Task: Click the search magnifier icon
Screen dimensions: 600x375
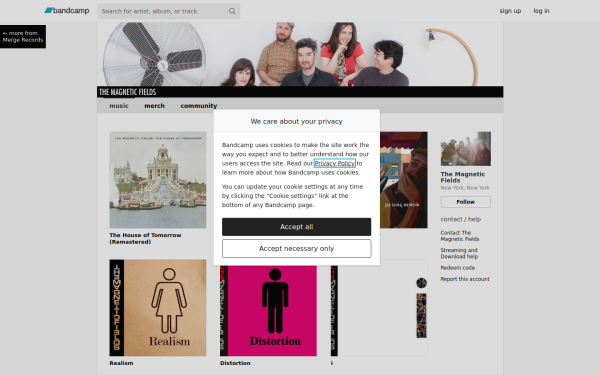Action: pos(232,11)
